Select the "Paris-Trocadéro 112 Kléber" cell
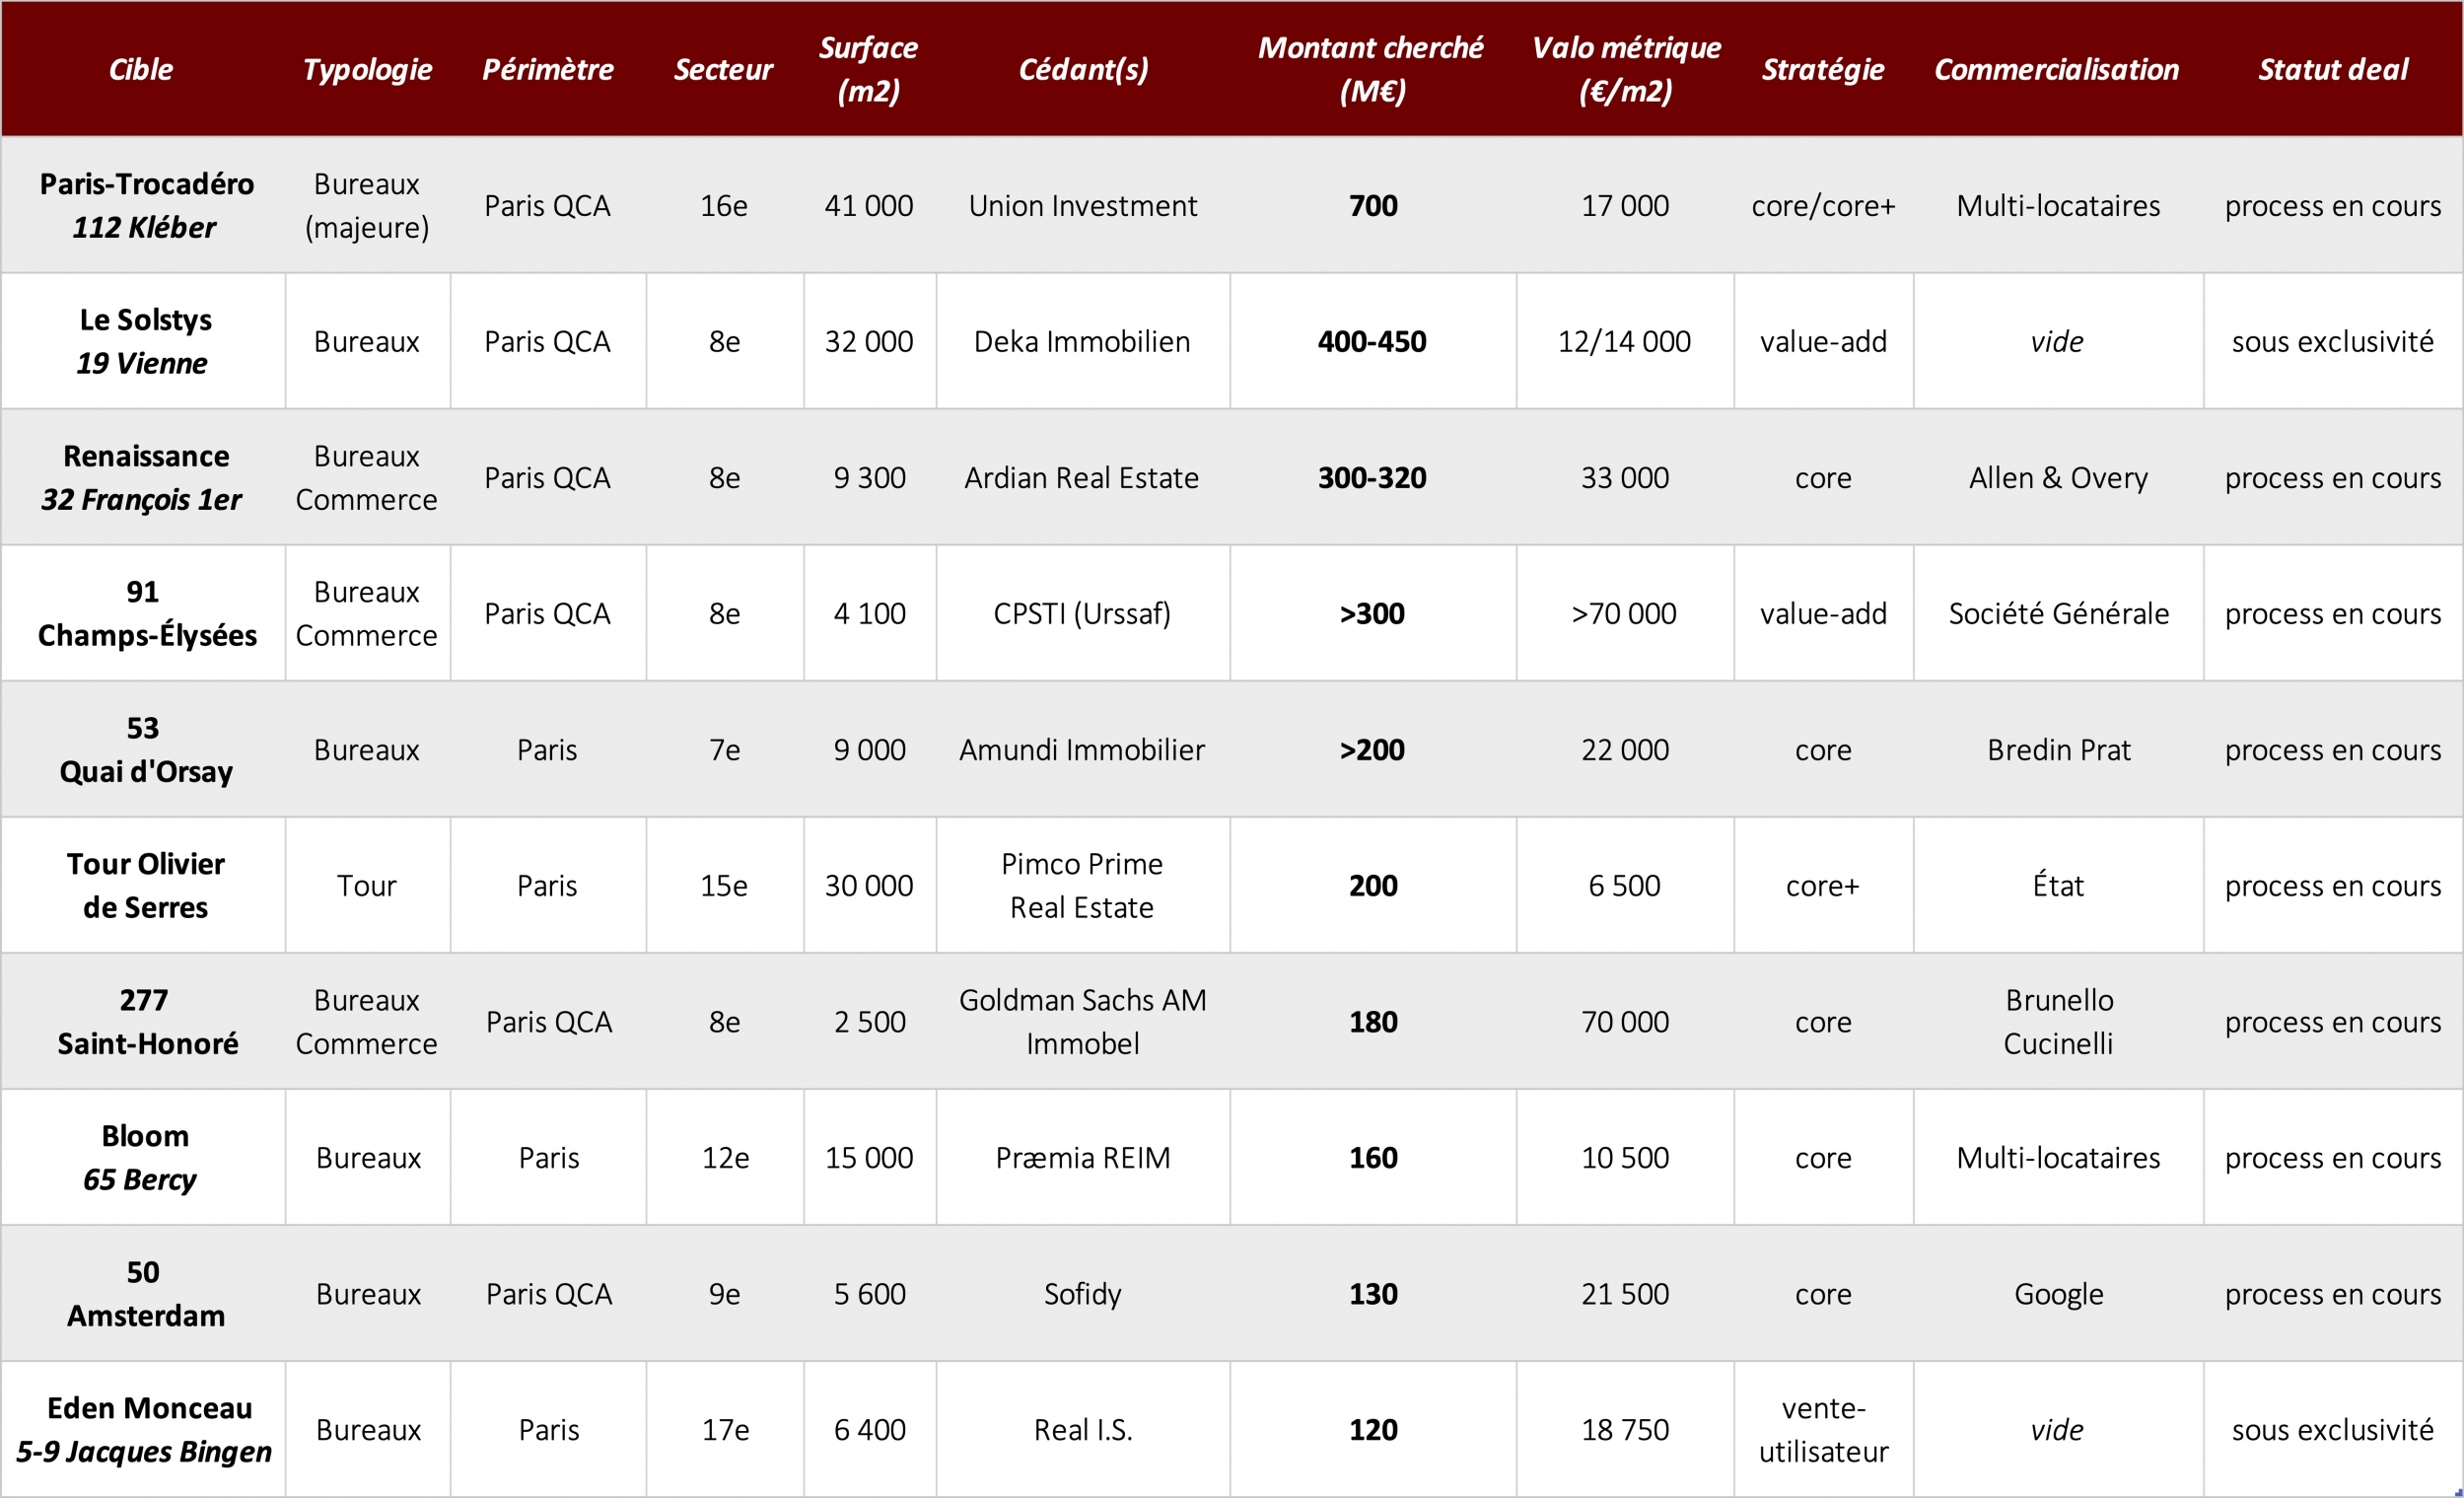 [x=145, y=205]
